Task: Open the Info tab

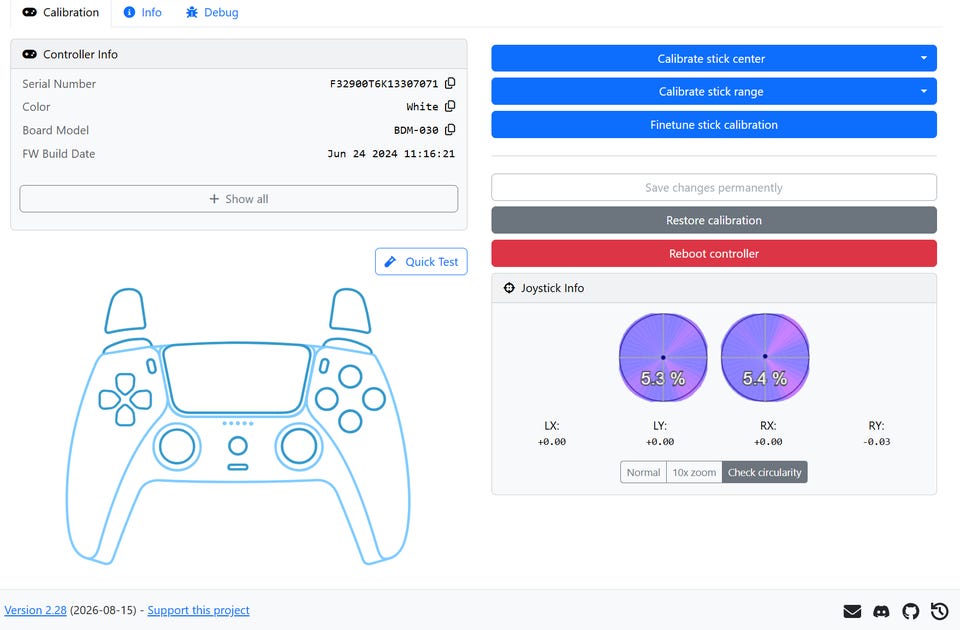Action: click(143, 13)
